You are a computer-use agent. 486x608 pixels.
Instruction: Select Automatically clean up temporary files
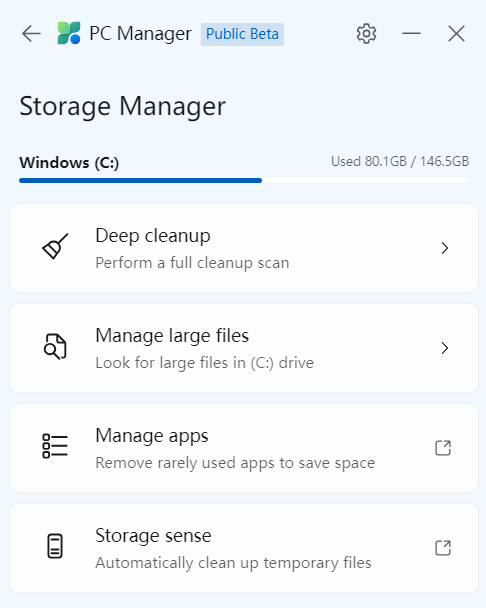click(233, 563)
